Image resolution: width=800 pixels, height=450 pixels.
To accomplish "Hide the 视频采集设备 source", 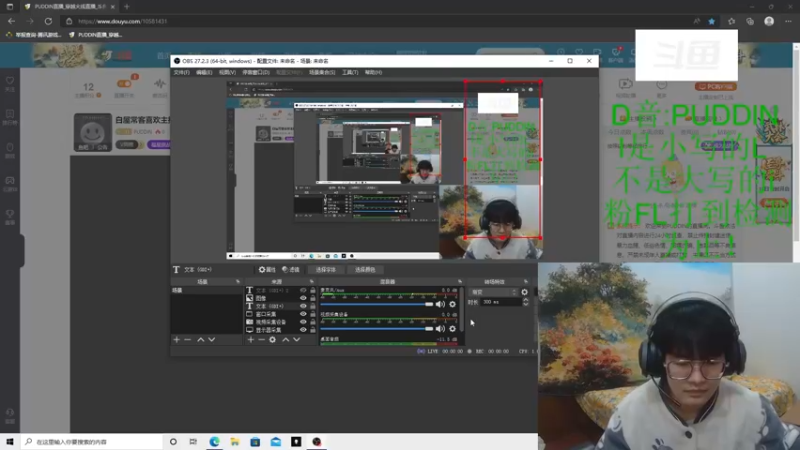I will [303, 322].
